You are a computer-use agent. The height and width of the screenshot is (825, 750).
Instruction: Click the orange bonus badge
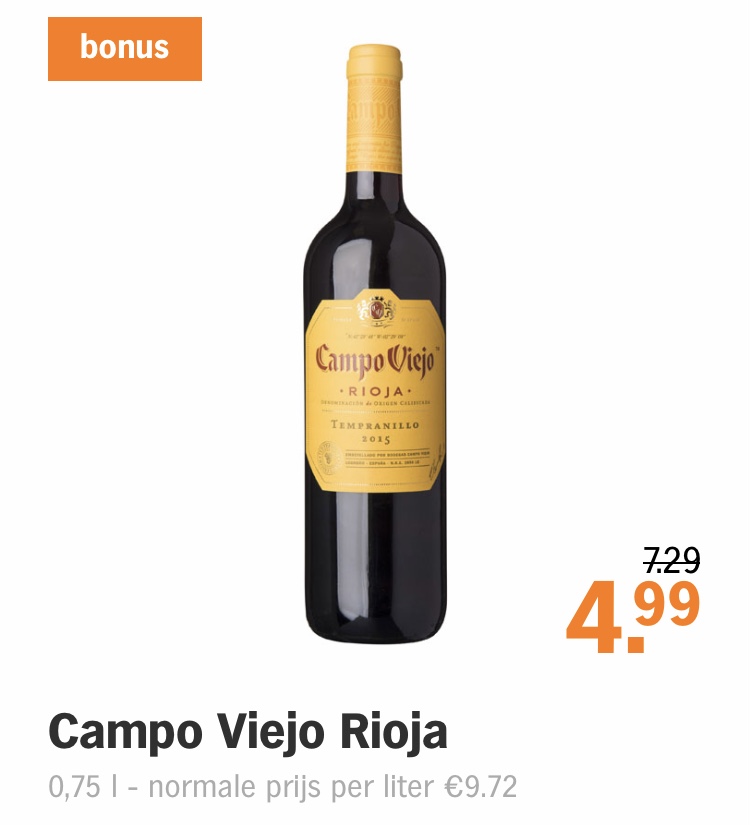point(125,49)
